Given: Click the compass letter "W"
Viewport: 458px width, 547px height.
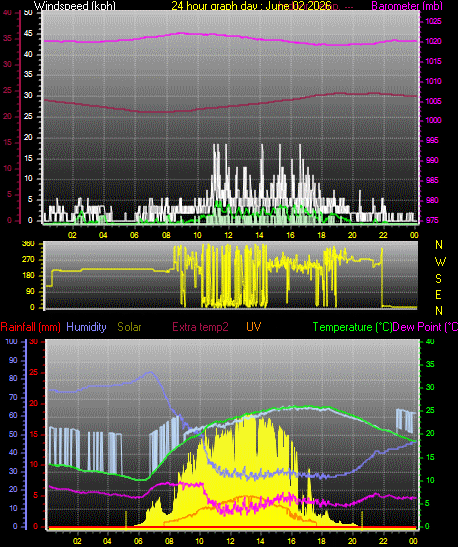Looking at the screenshot, I should click(440, 262).
